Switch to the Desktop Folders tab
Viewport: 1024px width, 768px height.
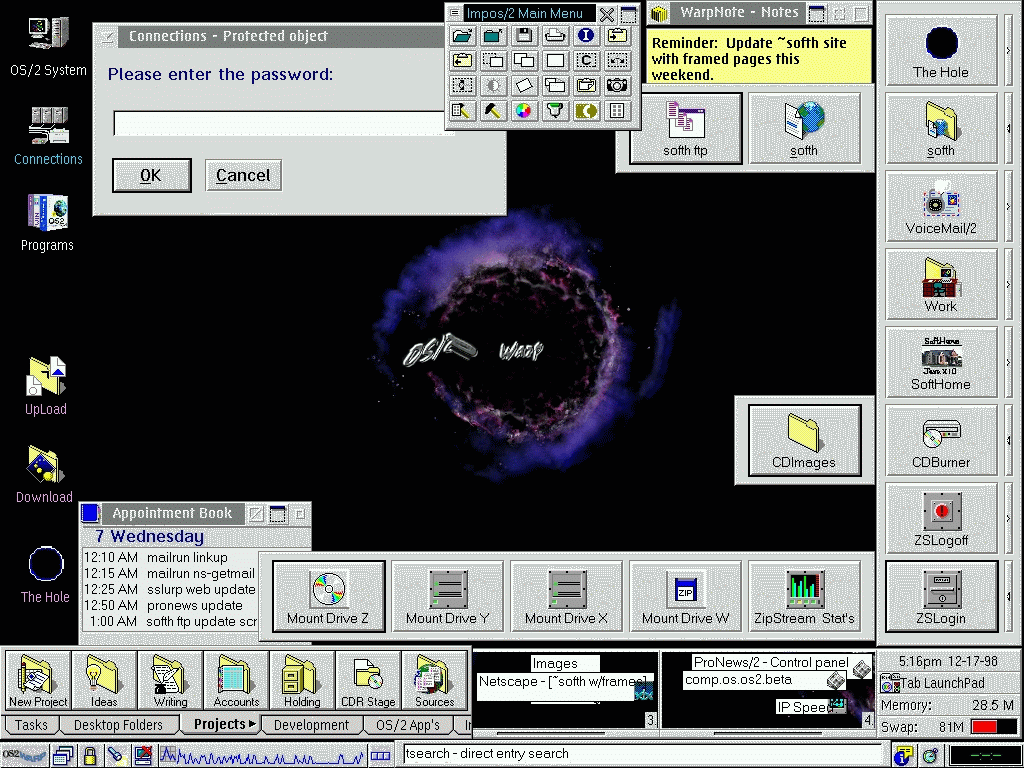(x=118, y=725)
